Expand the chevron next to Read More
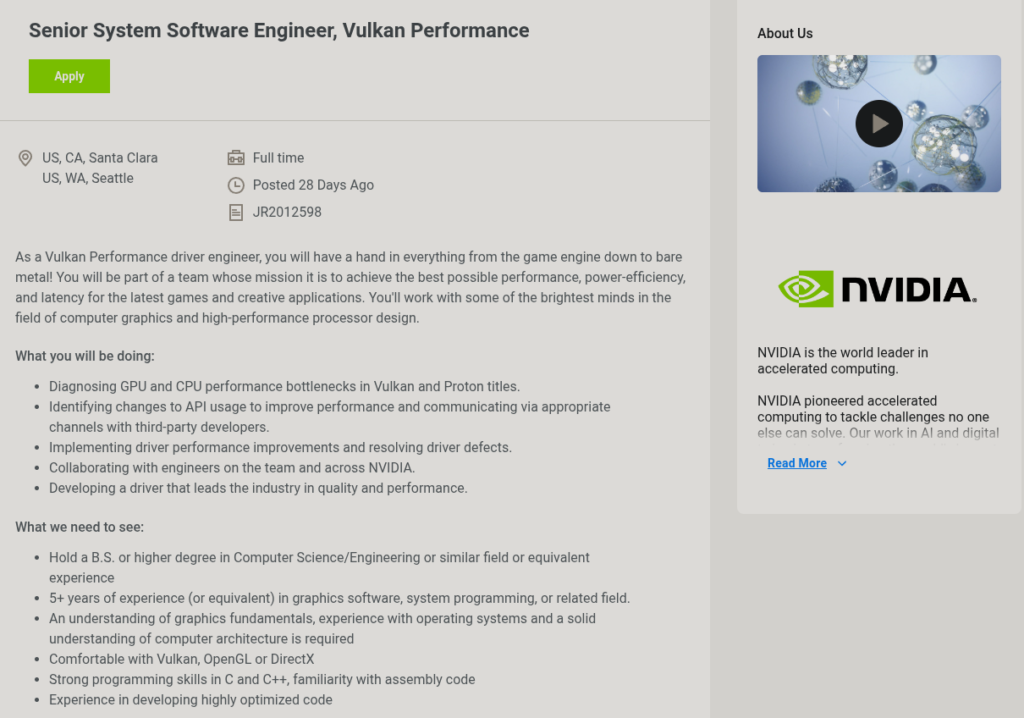 pyautogui.click(x=842, y=463)
